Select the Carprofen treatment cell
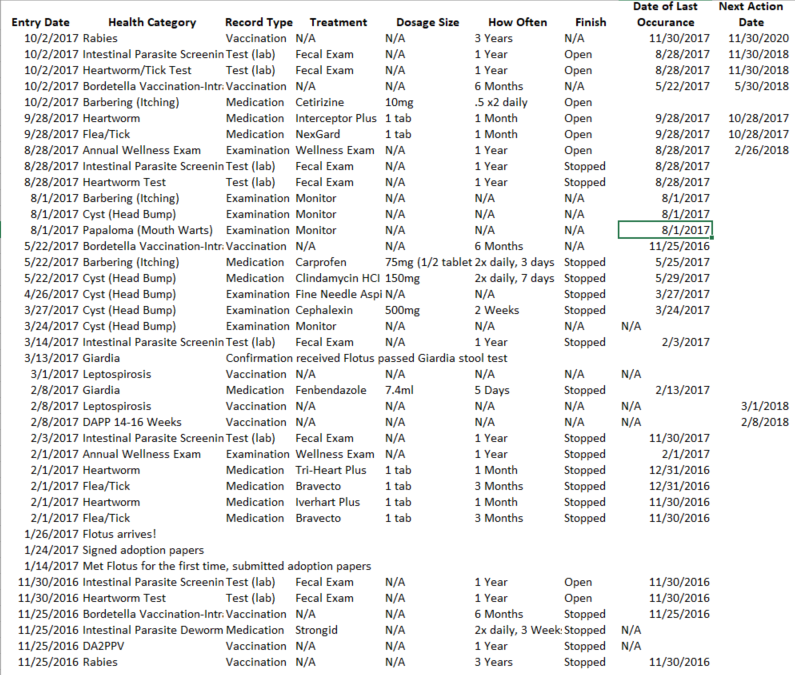This screenshot has height=675, width=795. (x=321, y=262)
